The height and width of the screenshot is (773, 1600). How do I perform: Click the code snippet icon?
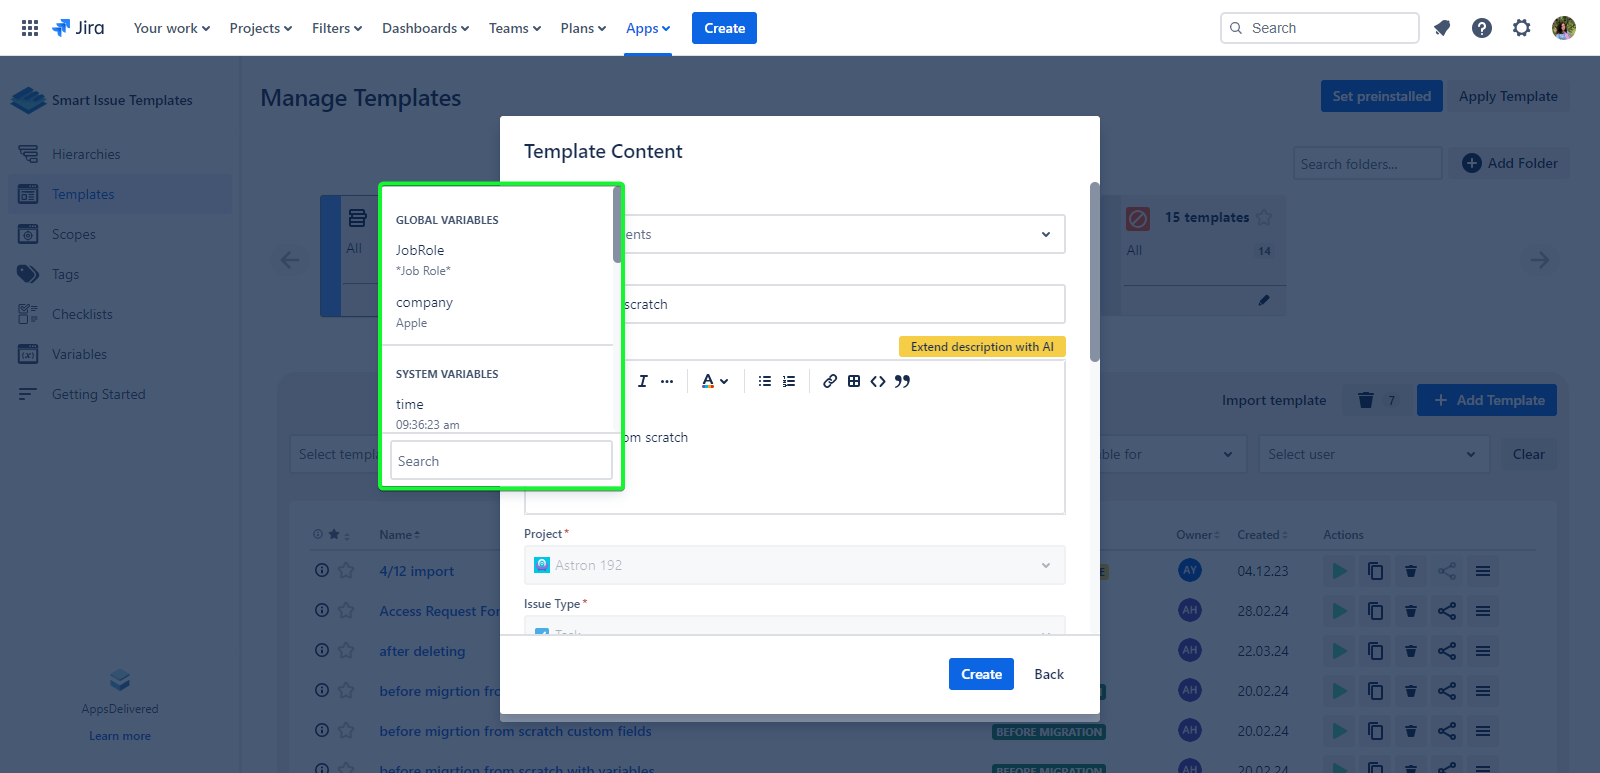pos(878,381)
